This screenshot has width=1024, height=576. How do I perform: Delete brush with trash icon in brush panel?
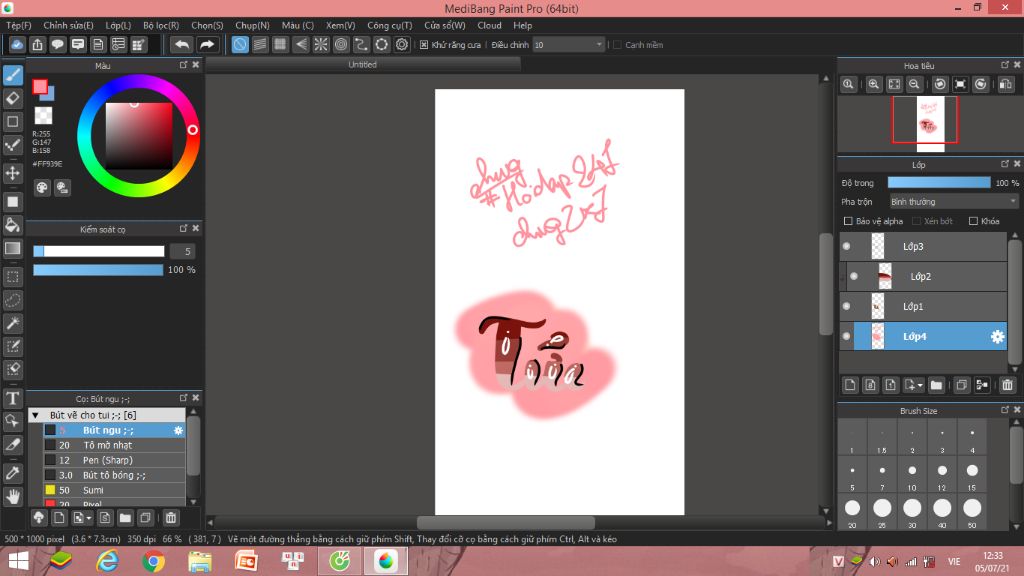(x=170, y=518)
